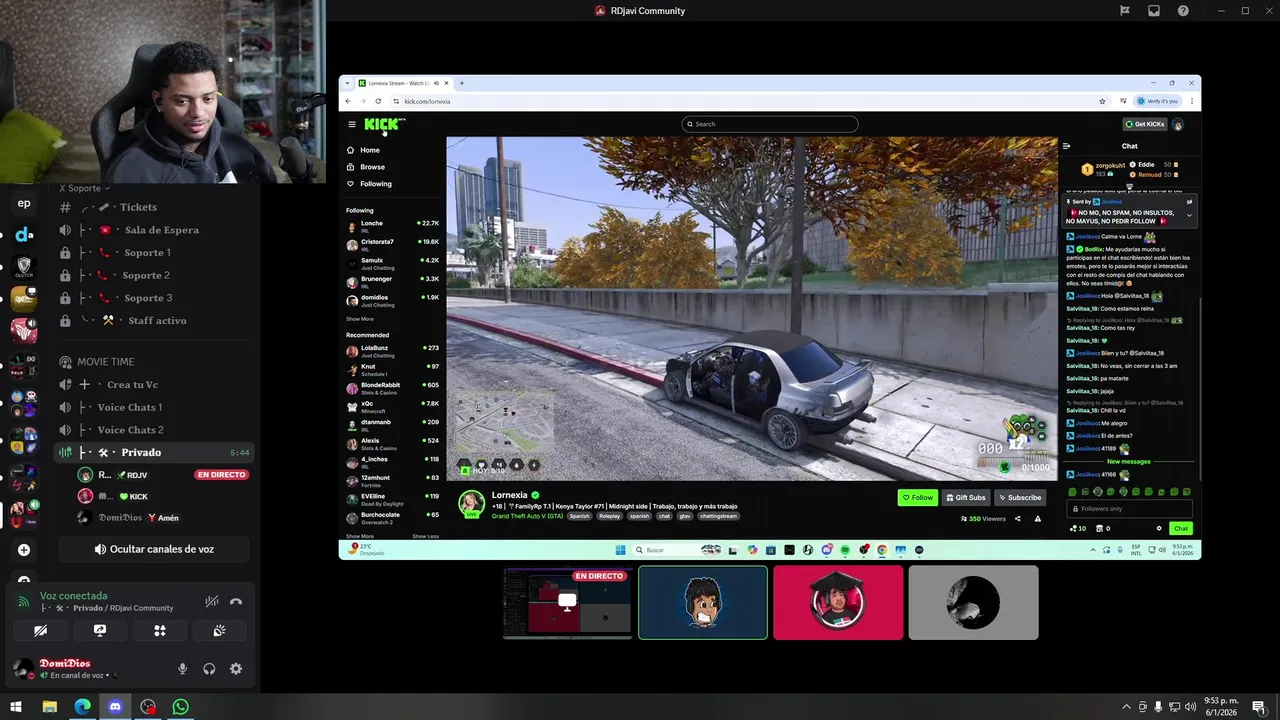
Task: Join the Voice Chats 2 channel
Action: [x=153, y=430]
